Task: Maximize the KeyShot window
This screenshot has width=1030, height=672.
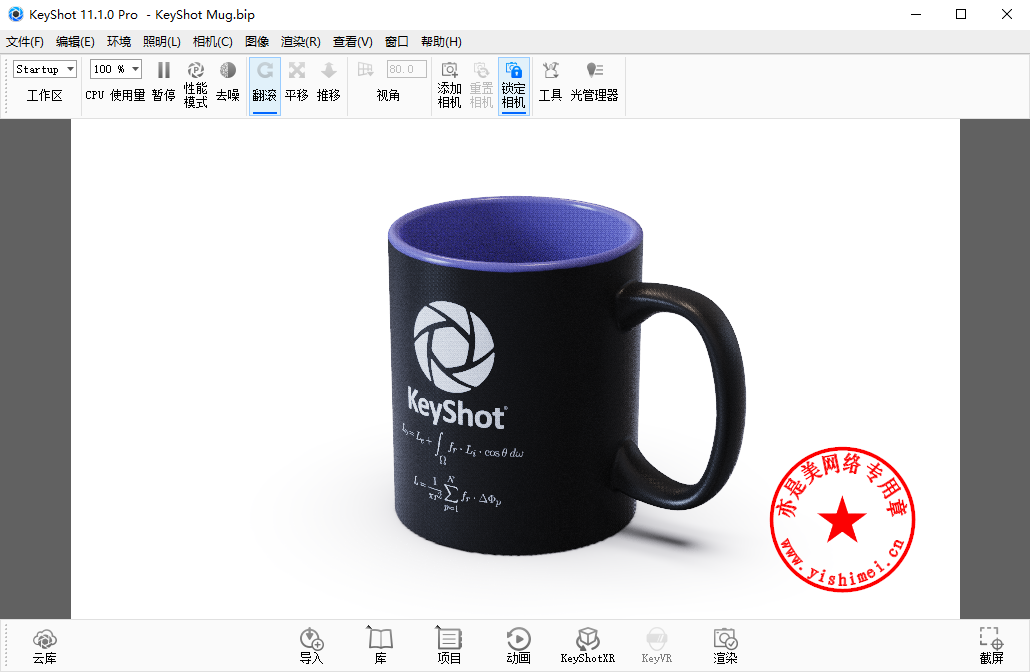Action: [961, 14]
